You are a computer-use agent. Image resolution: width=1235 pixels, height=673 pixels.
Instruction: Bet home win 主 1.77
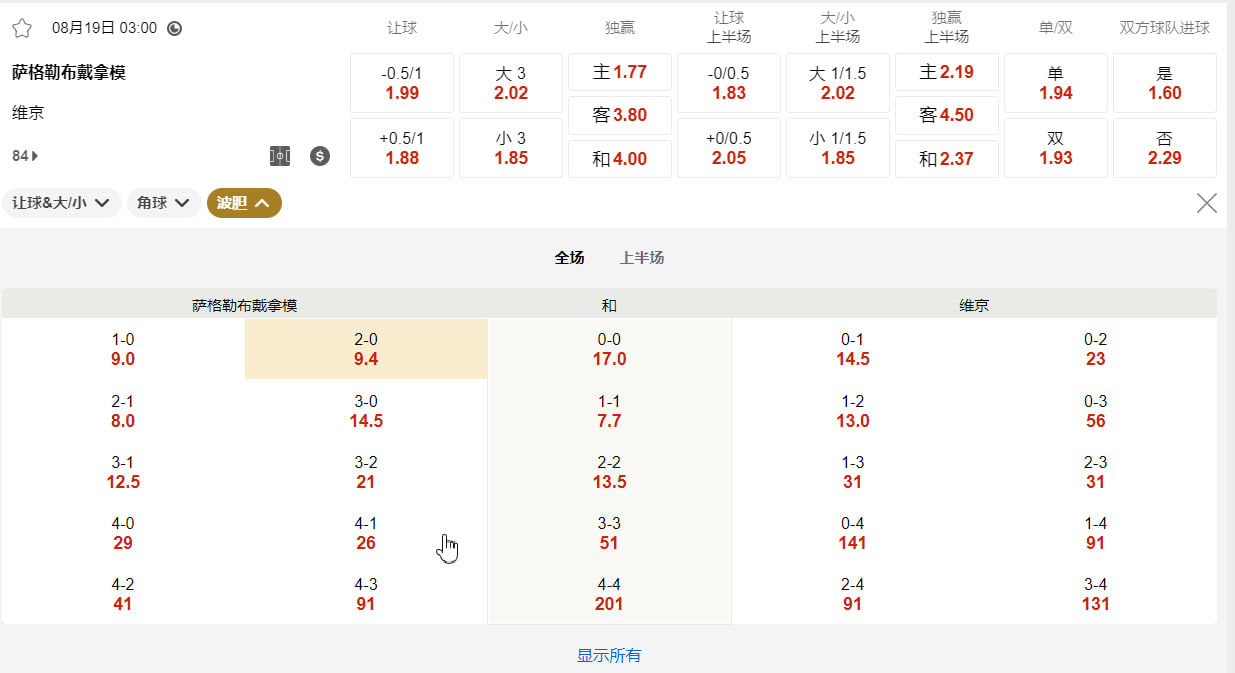(x=620, y=72)
